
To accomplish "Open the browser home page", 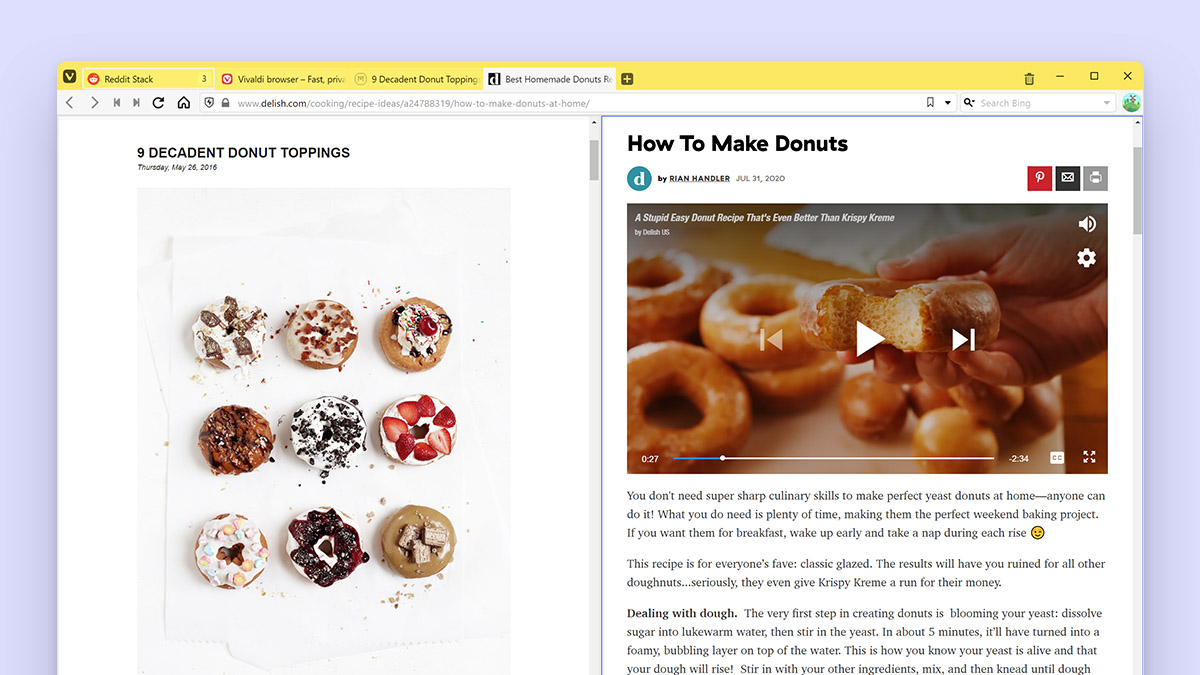I will 183,102.
